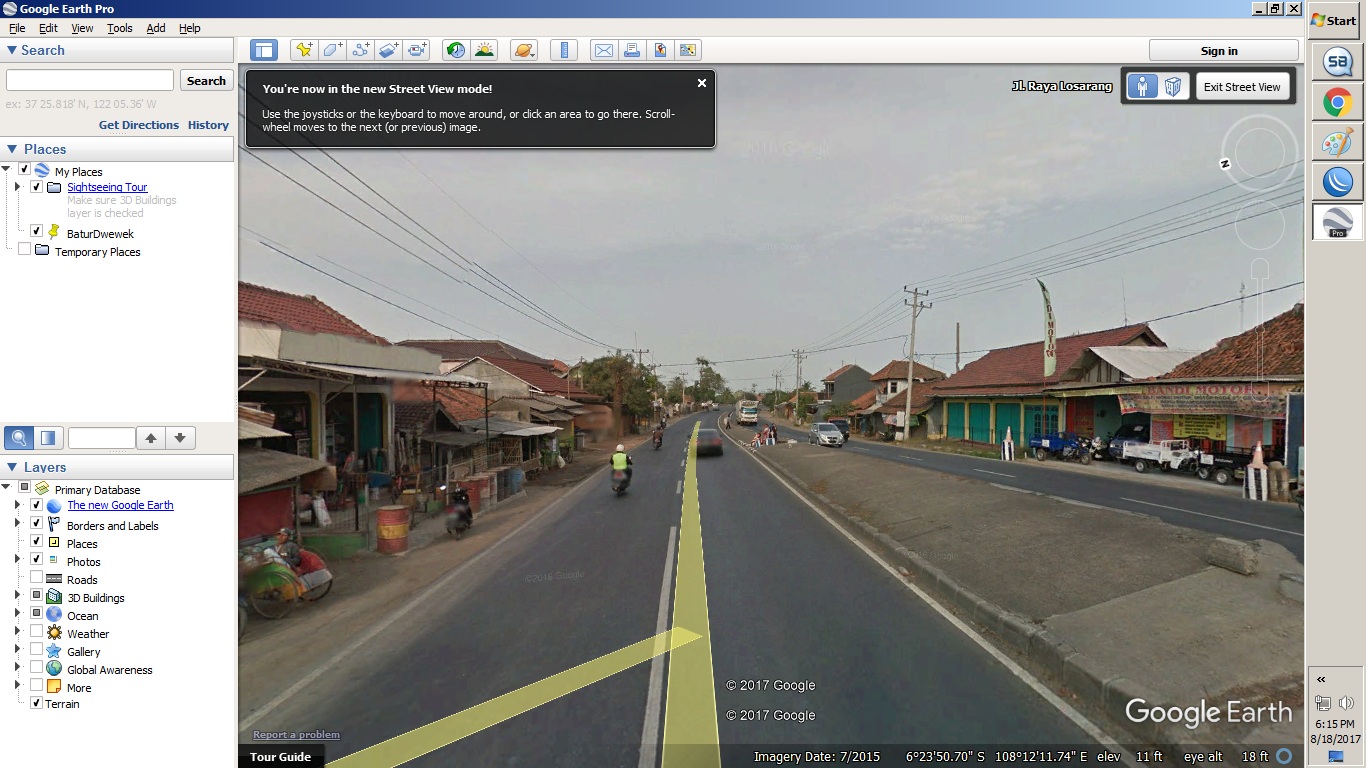Open the planet switcher (Earth, Sky, Mars)
Screen dimensions: 1366x768
click(x=524, y=50)
